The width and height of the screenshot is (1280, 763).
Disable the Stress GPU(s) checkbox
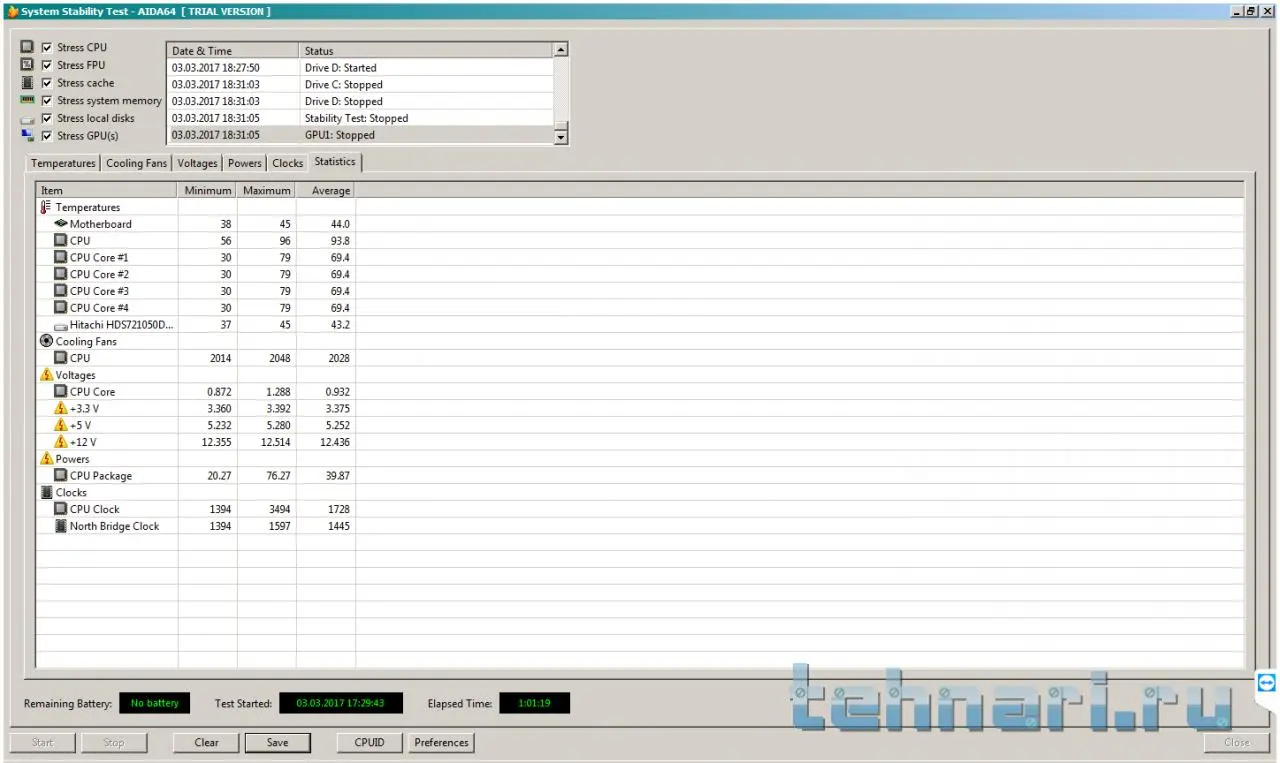[46, 135]
